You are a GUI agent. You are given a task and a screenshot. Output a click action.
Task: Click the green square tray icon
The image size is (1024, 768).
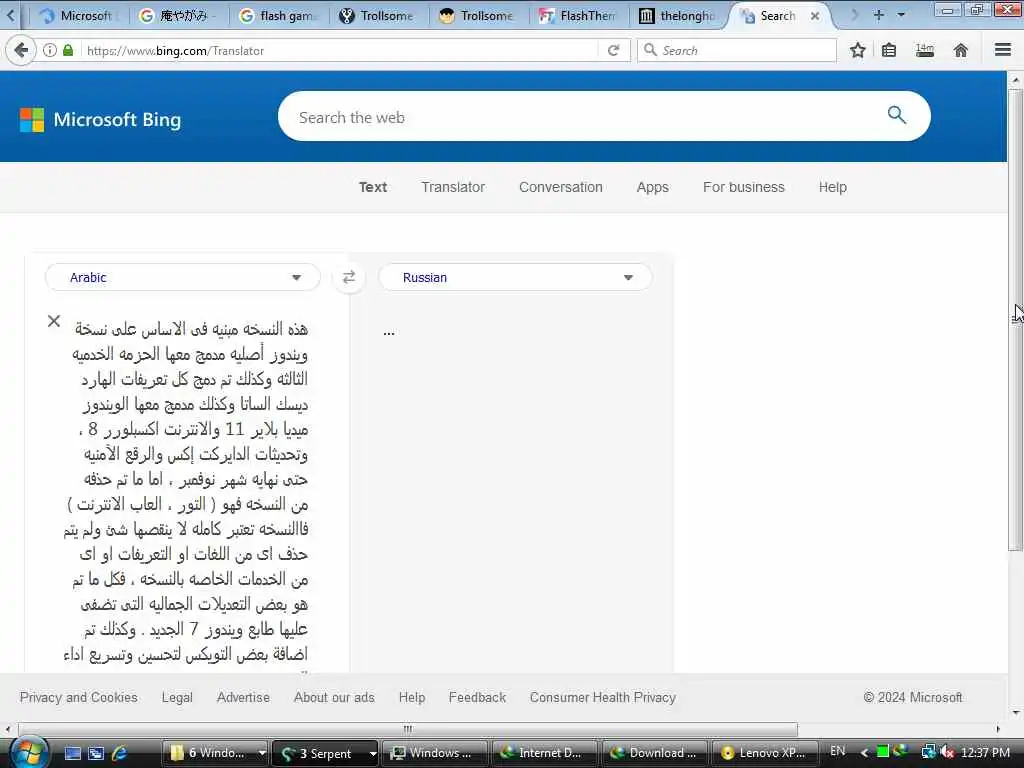[882, 752]
